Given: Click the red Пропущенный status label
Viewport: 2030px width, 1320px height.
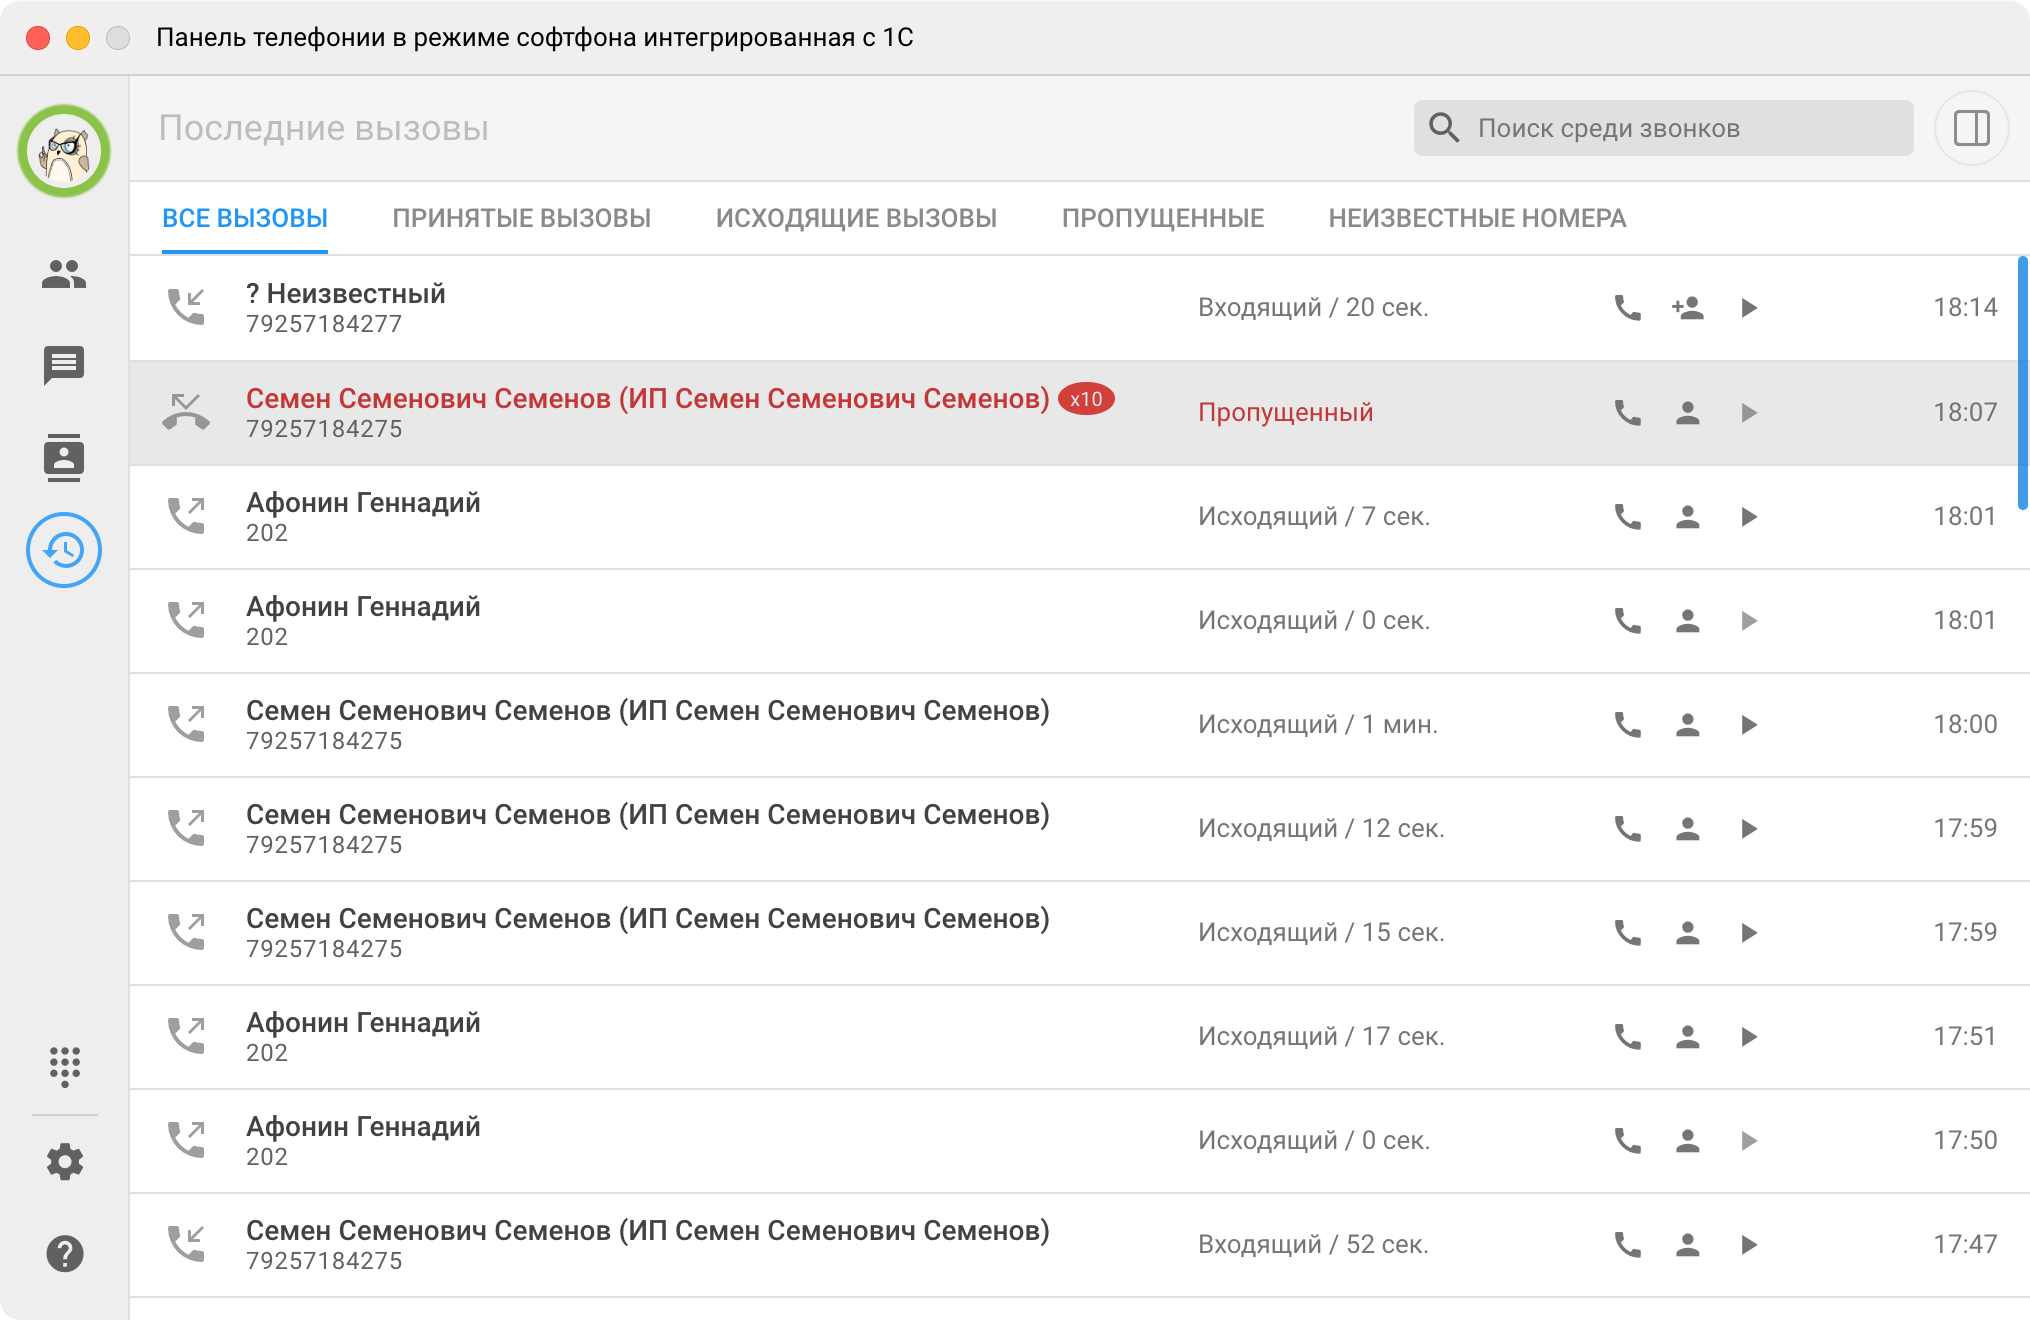Looking at the screenshot, I should pyautogui.click(x=1285, y=413).
